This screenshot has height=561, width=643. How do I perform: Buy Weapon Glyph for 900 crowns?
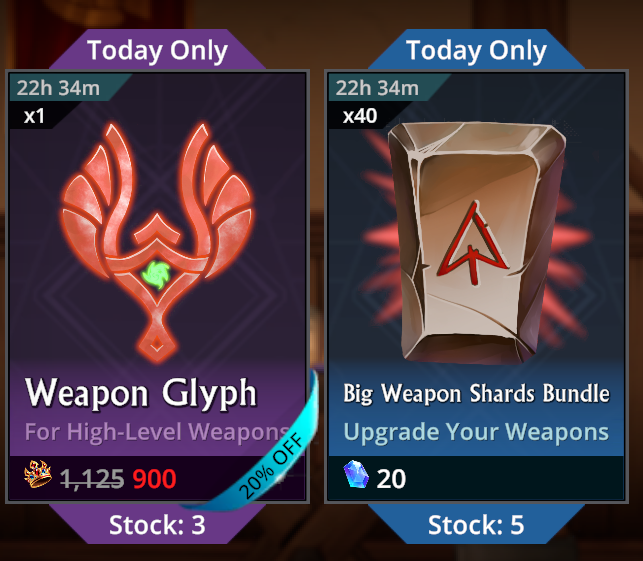click(x=154, y=479)
